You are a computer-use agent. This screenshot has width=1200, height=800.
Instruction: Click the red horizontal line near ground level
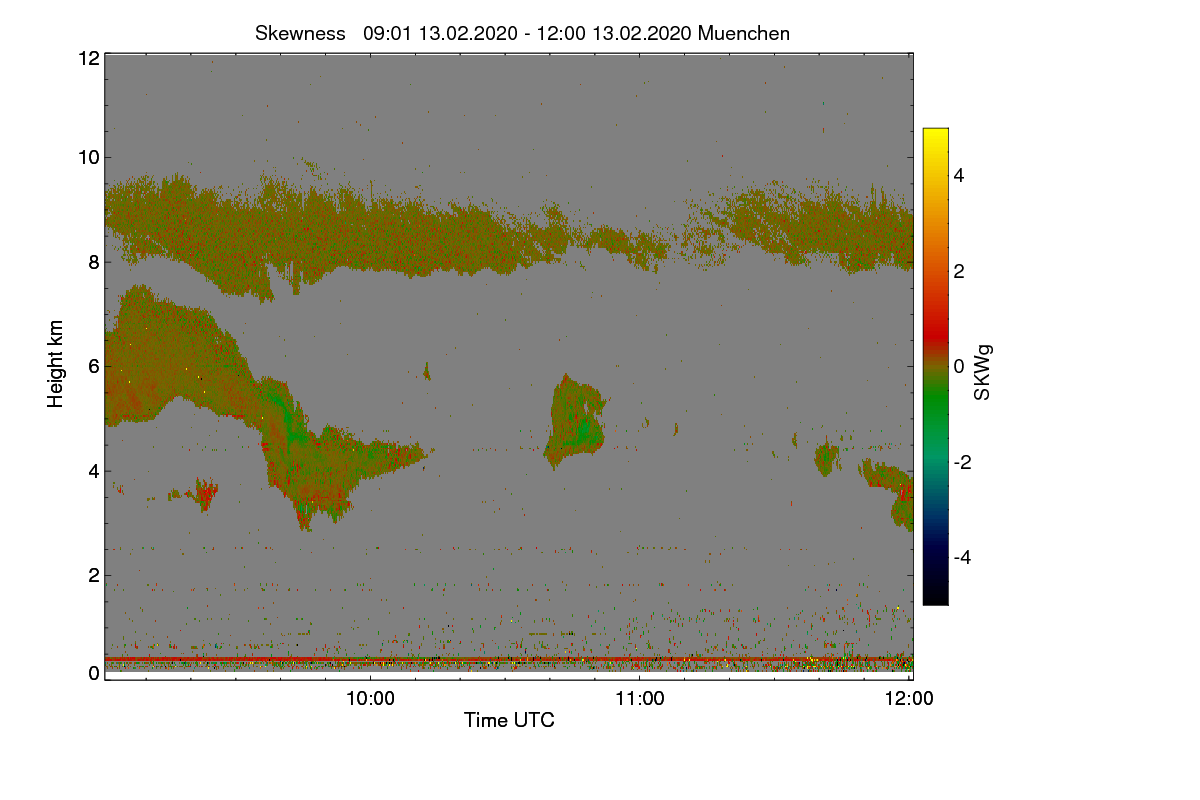[x=508, y=659]
